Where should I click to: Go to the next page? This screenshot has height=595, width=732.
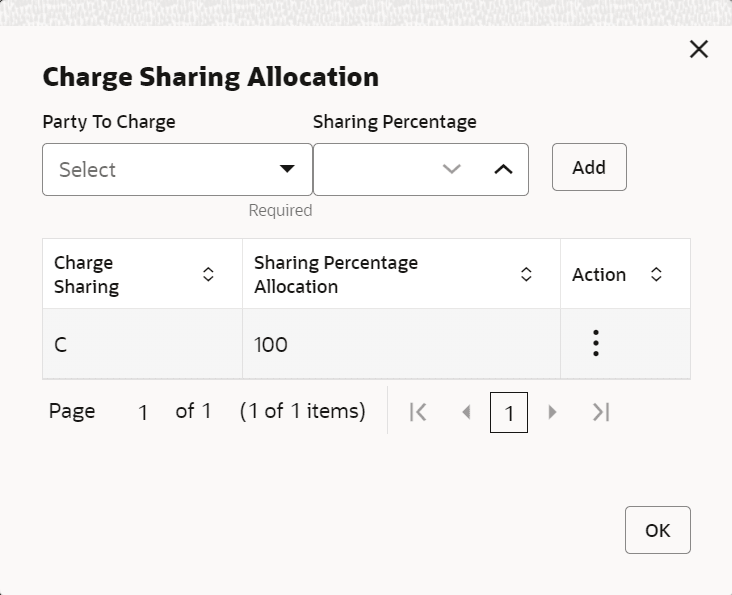(552, 412)
